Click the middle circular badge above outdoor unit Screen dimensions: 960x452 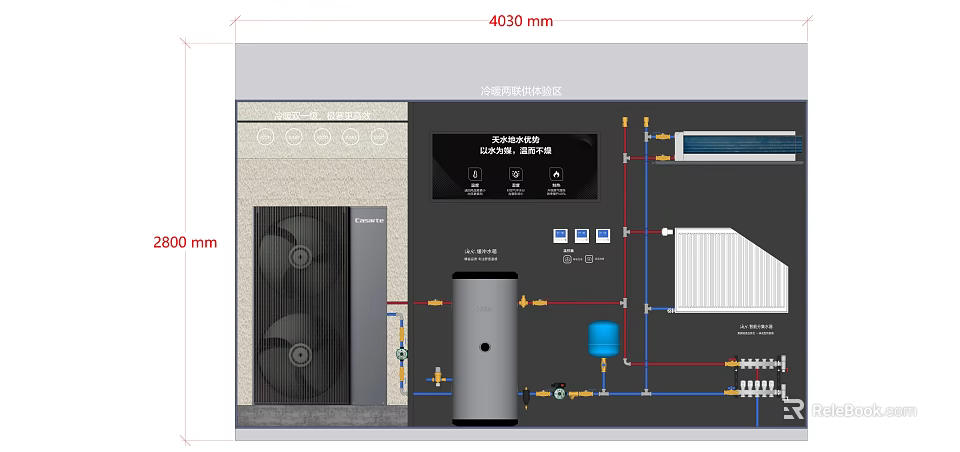[322, 137]
